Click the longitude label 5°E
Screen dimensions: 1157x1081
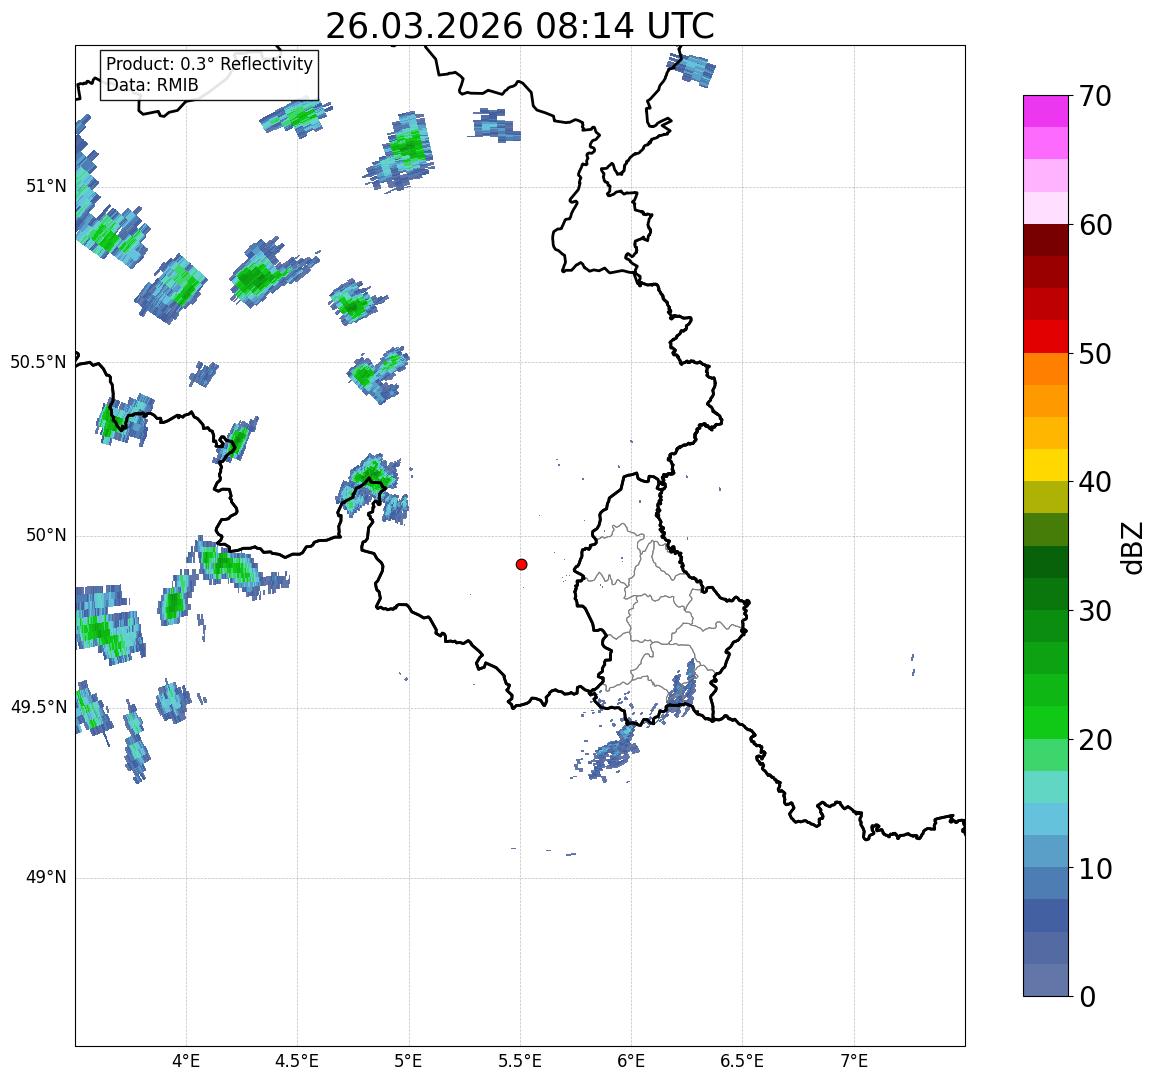pyautogui.click(x=408, y=1061)
